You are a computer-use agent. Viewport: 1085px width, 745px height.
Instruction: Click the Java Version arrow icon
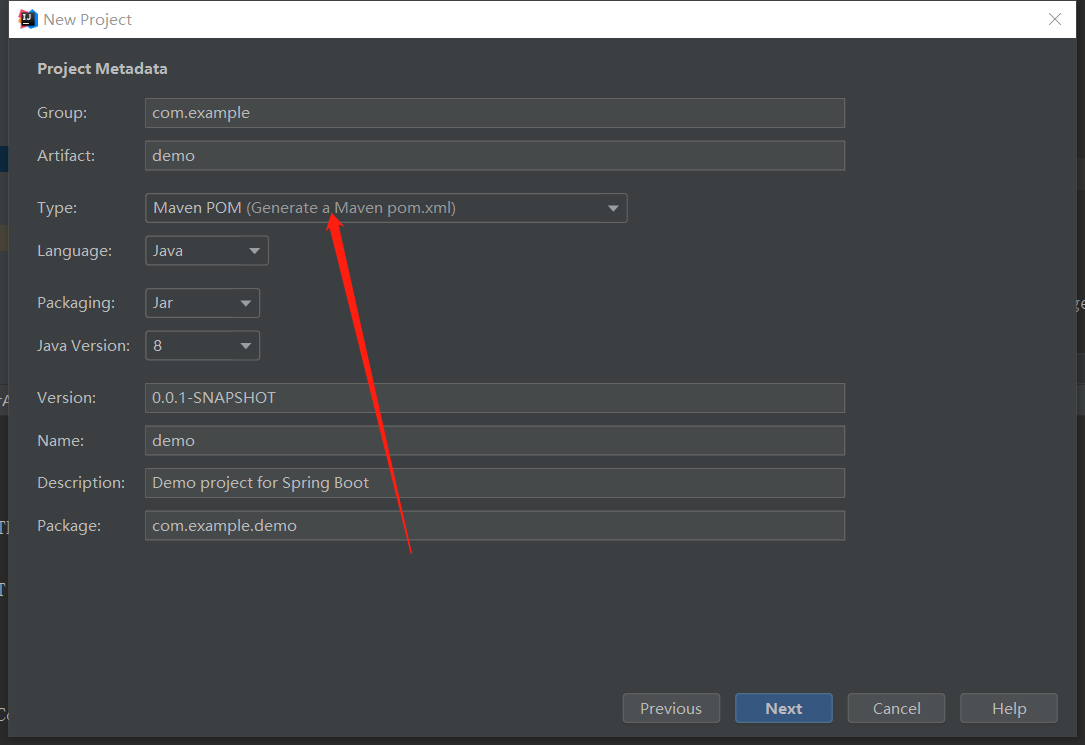[245, 346]
